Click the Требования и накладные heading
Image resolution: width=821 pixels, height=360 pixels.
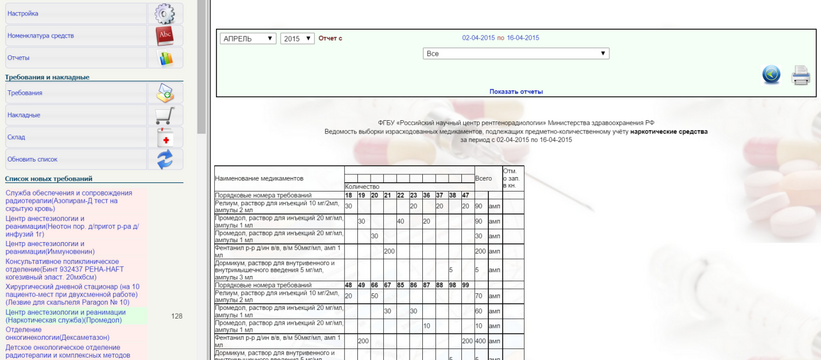click(x=47, y=77)
